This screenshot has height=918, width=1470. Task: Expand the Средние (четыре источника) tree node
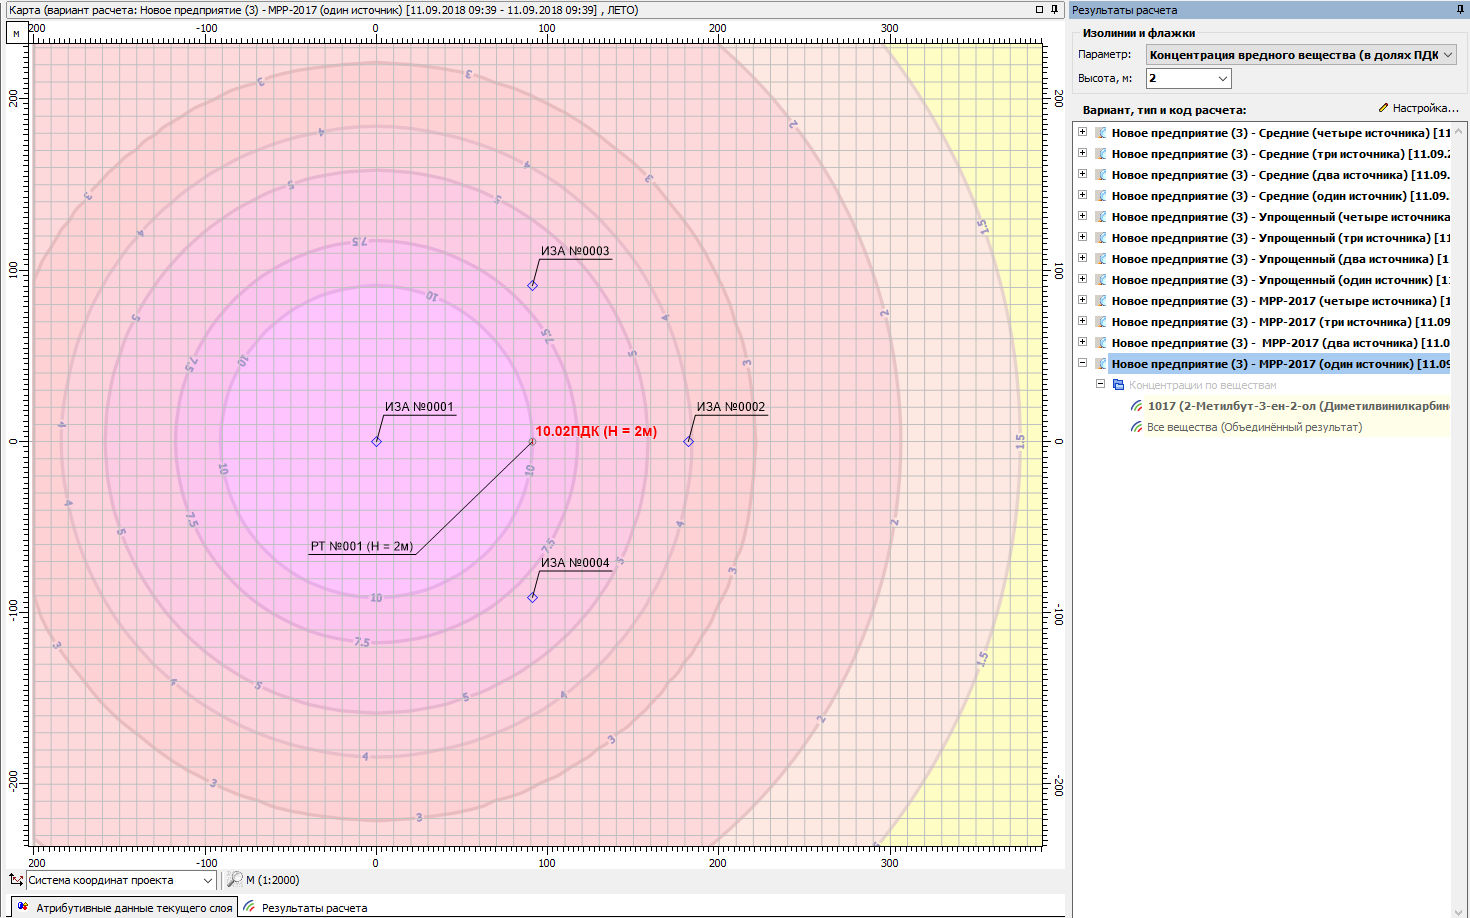point(1082,133)
